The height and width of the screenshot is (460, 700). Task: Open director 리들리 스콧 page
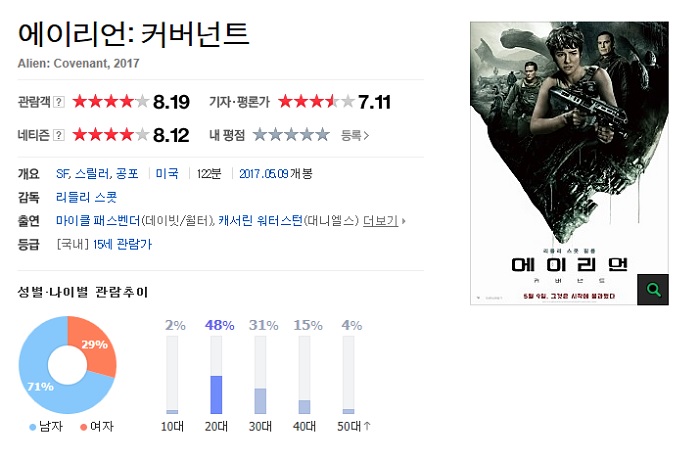pos(87,197)
